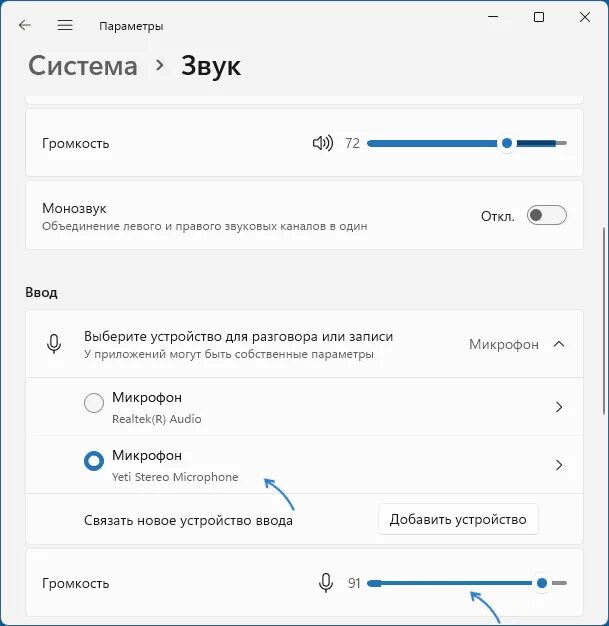This screenshot has width=609, height=626.
Task: Click the Добавить устройство button
Action: coord(458,519)
